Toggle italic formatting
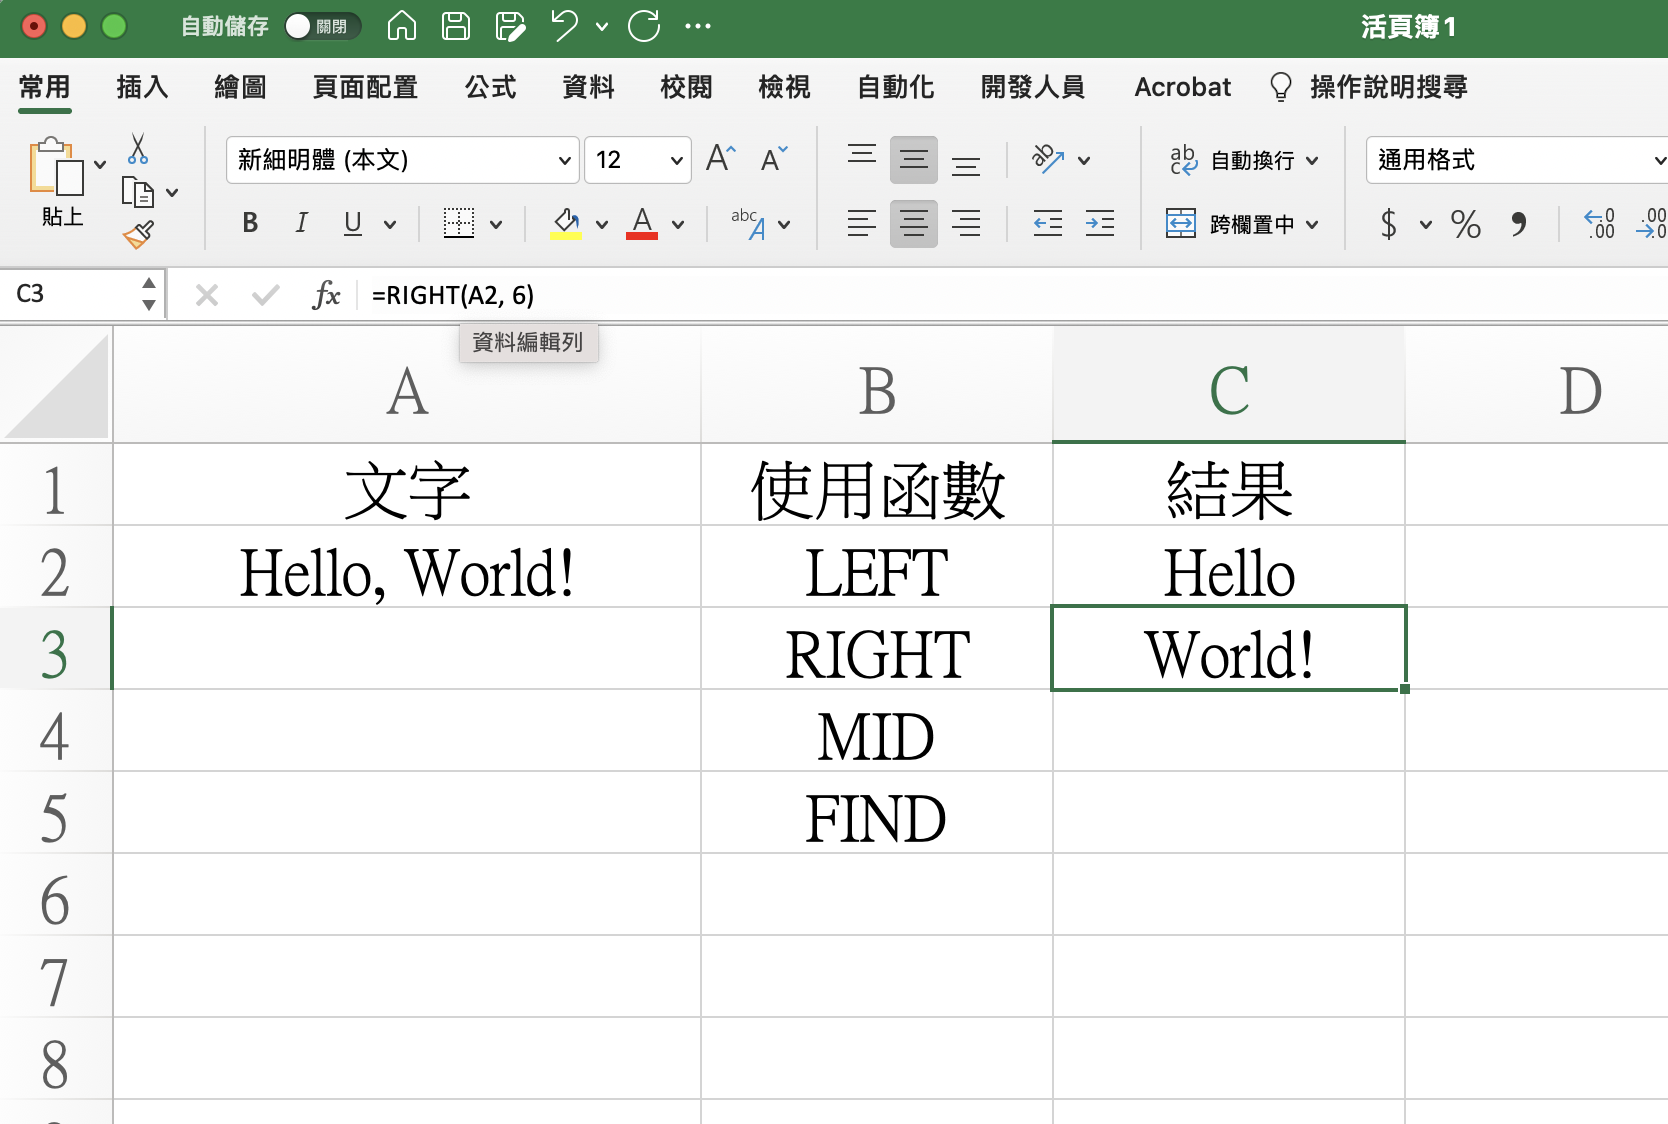This screenshot has width=1668, height=1124. pos(302,223)
